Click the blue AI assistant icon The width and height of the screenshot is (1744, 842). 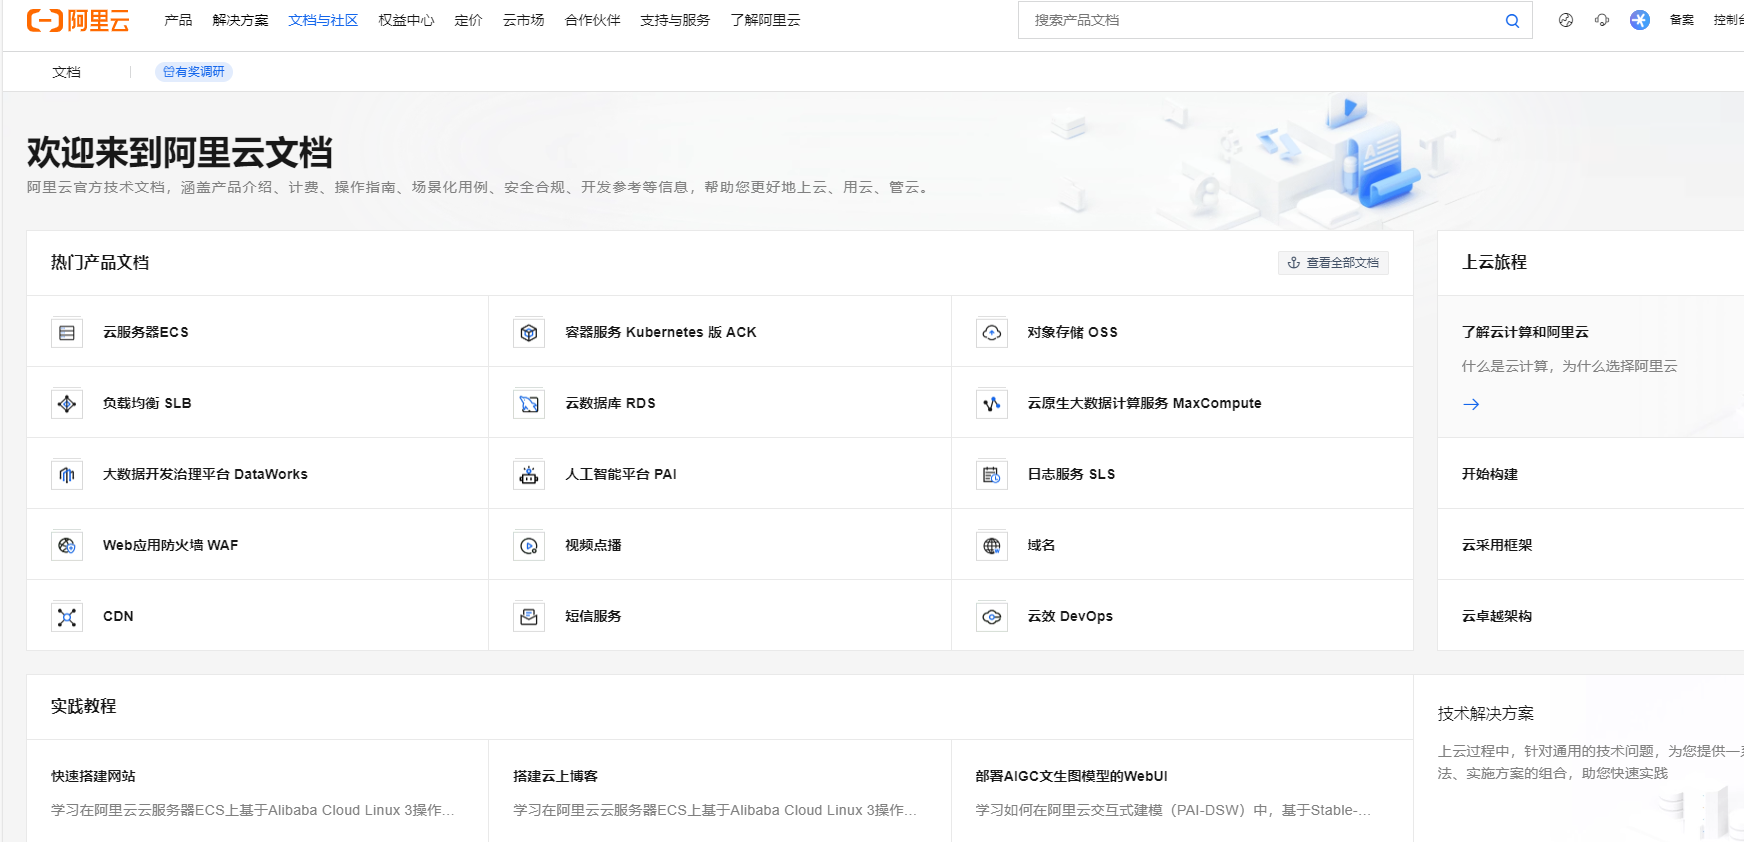1640,20
